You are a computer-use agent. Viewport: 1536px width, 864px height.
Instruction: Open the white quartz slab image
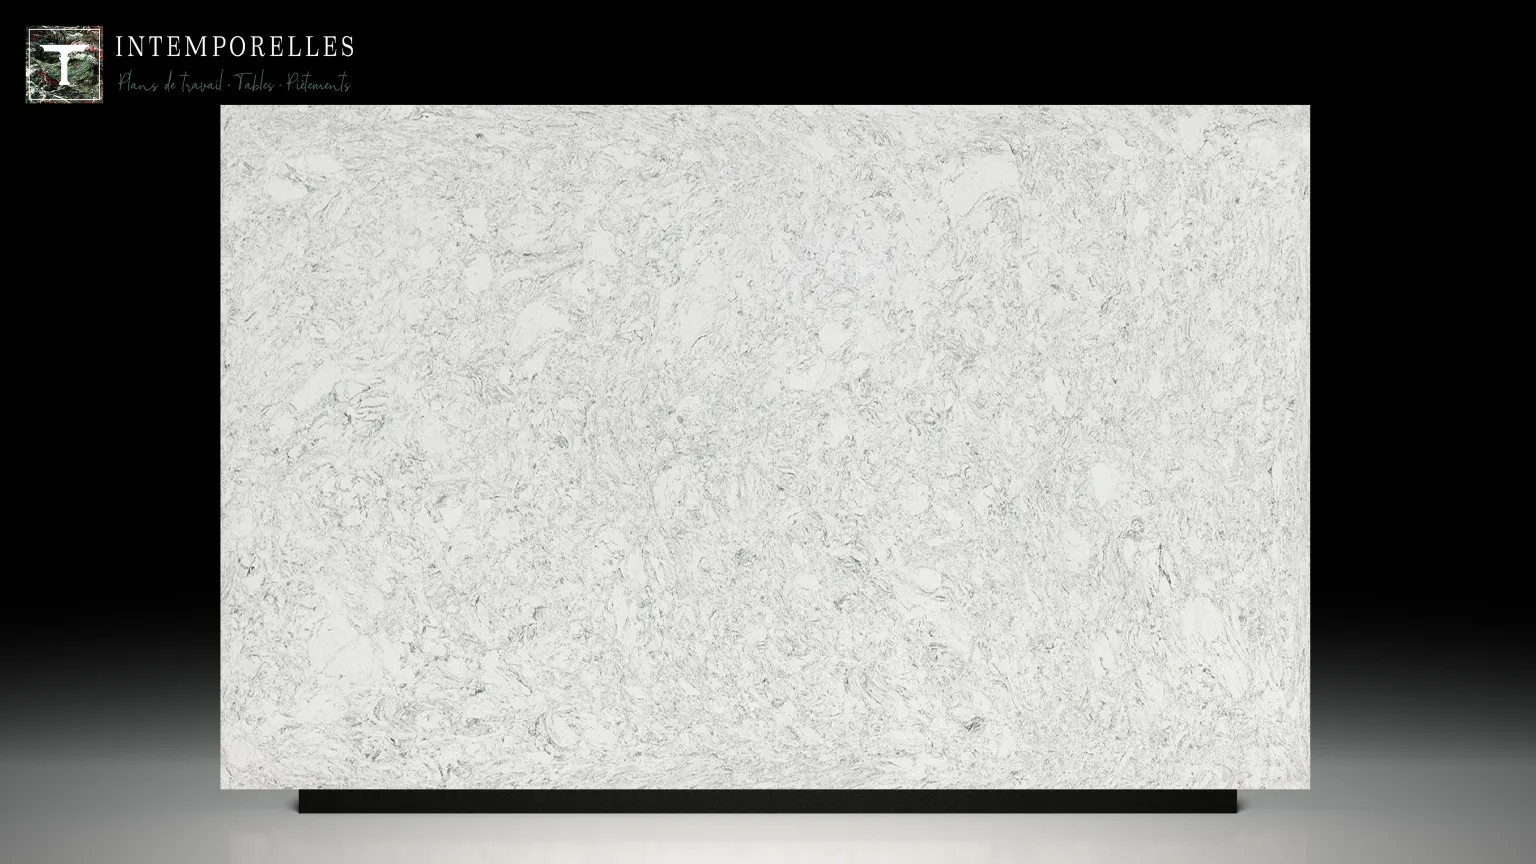coord(765,447)
